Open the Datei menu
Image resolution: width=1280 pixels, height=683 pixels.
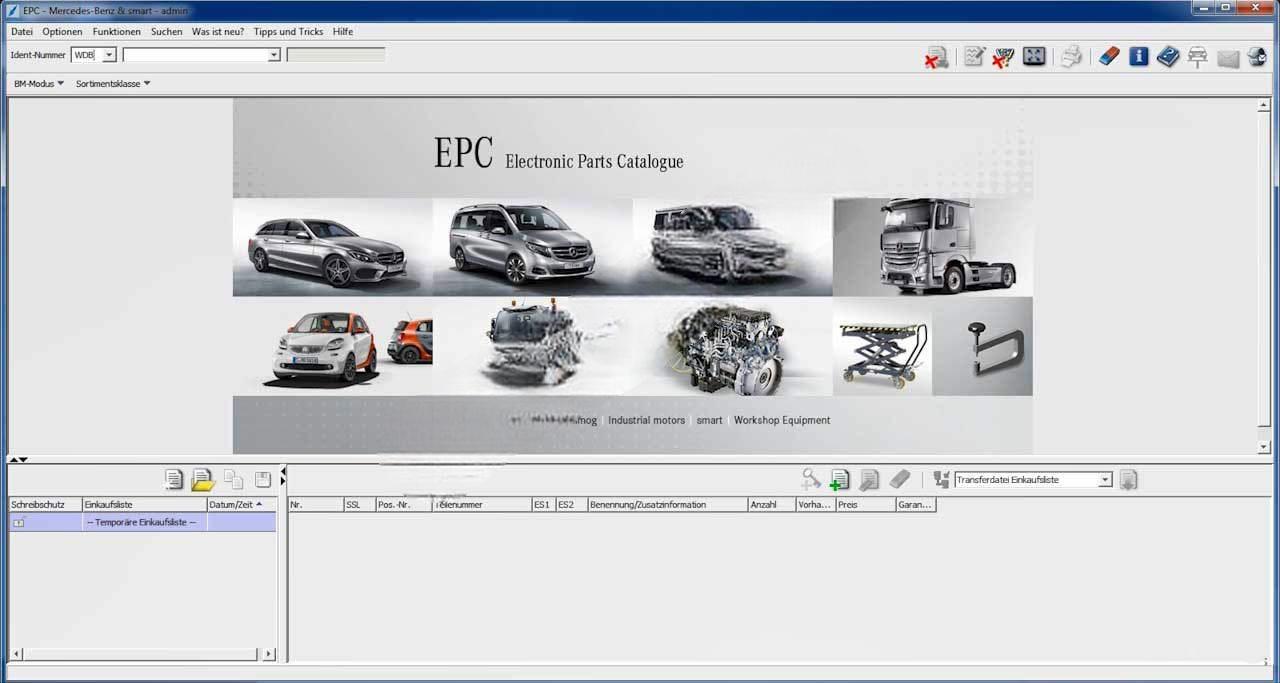22,32
